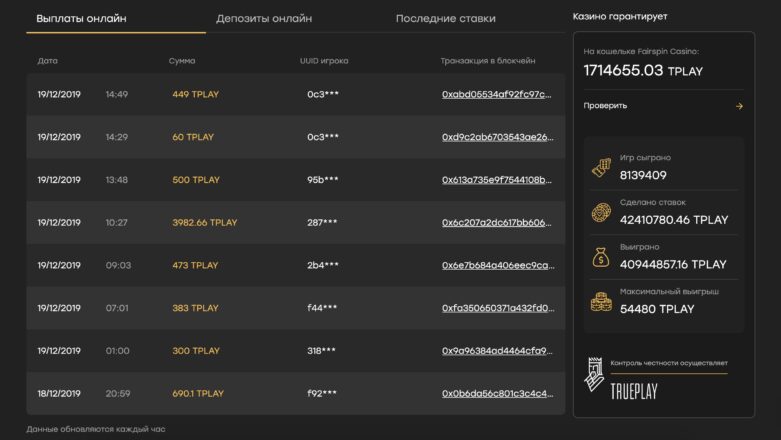The image size is (781, 440).
Task: Click the arrow icon next to Проверить
Action: pos(739,106)
